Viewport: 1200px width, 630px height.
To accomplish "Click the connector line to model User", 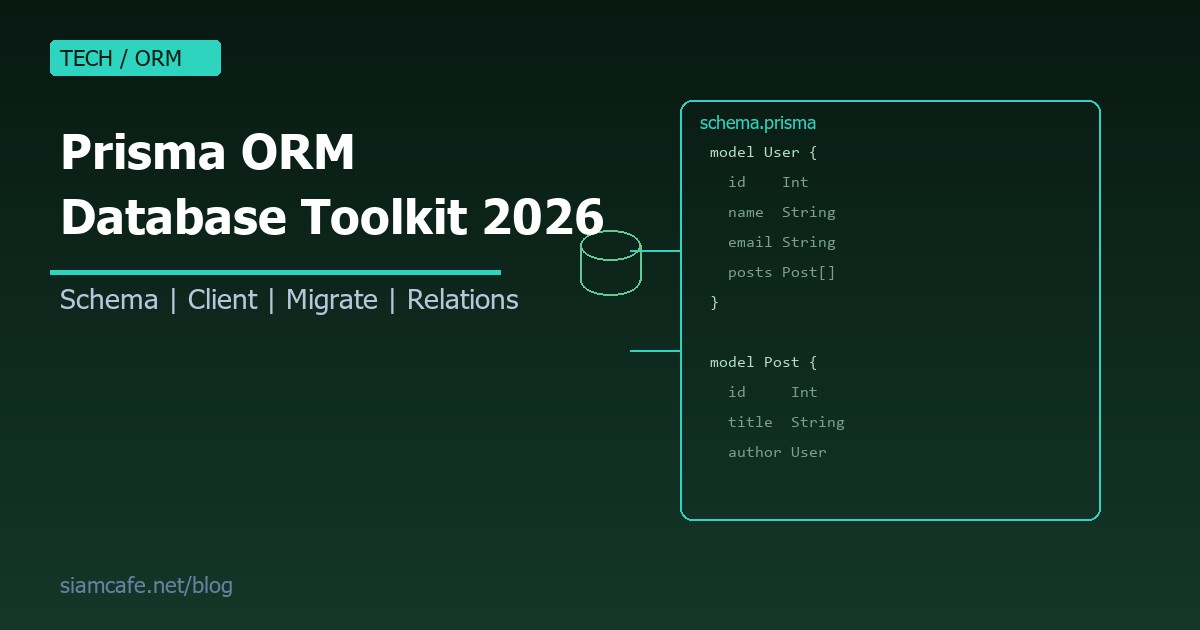I will [x=660, y=248].
